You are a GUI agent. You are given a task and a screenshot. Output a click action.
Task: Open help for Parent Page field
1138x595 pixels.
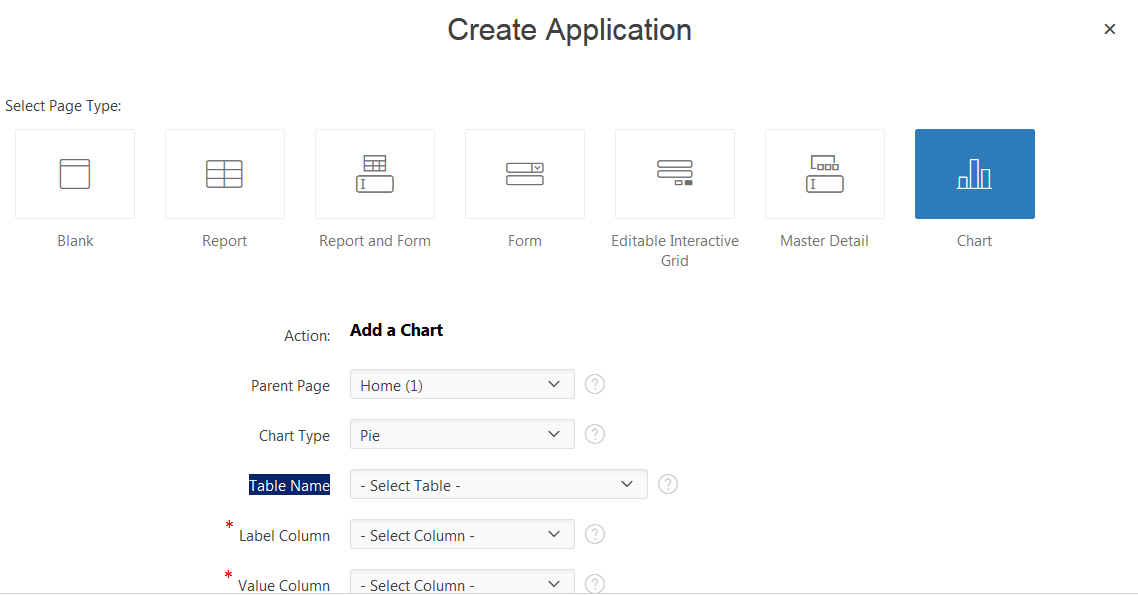point(594,384)
